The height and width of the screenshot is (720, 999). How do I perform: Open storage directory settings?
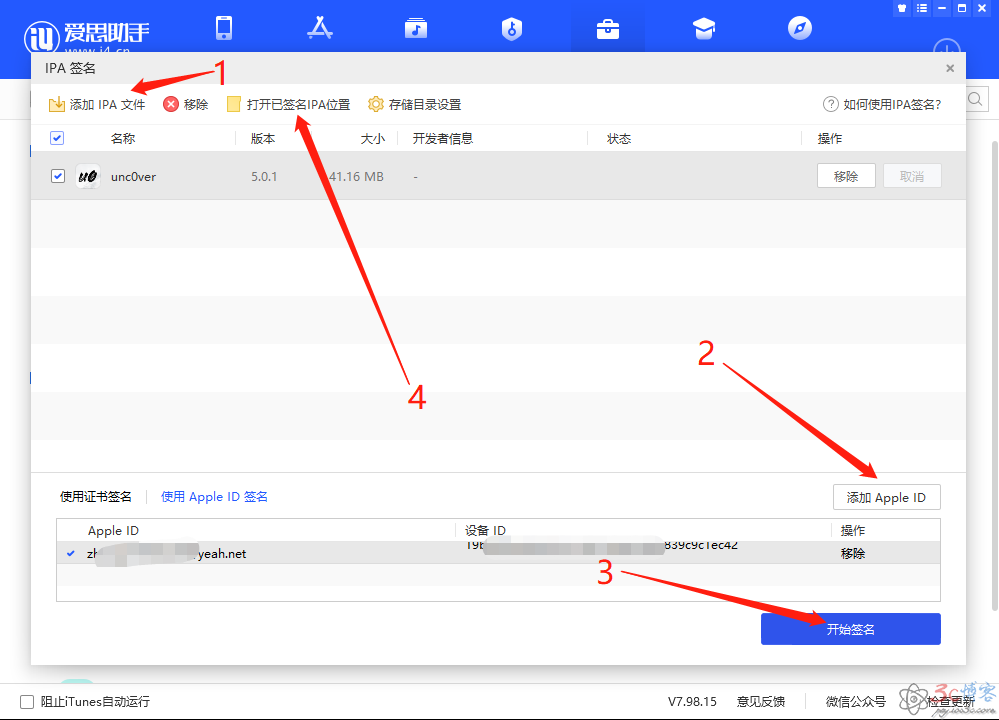415,104
